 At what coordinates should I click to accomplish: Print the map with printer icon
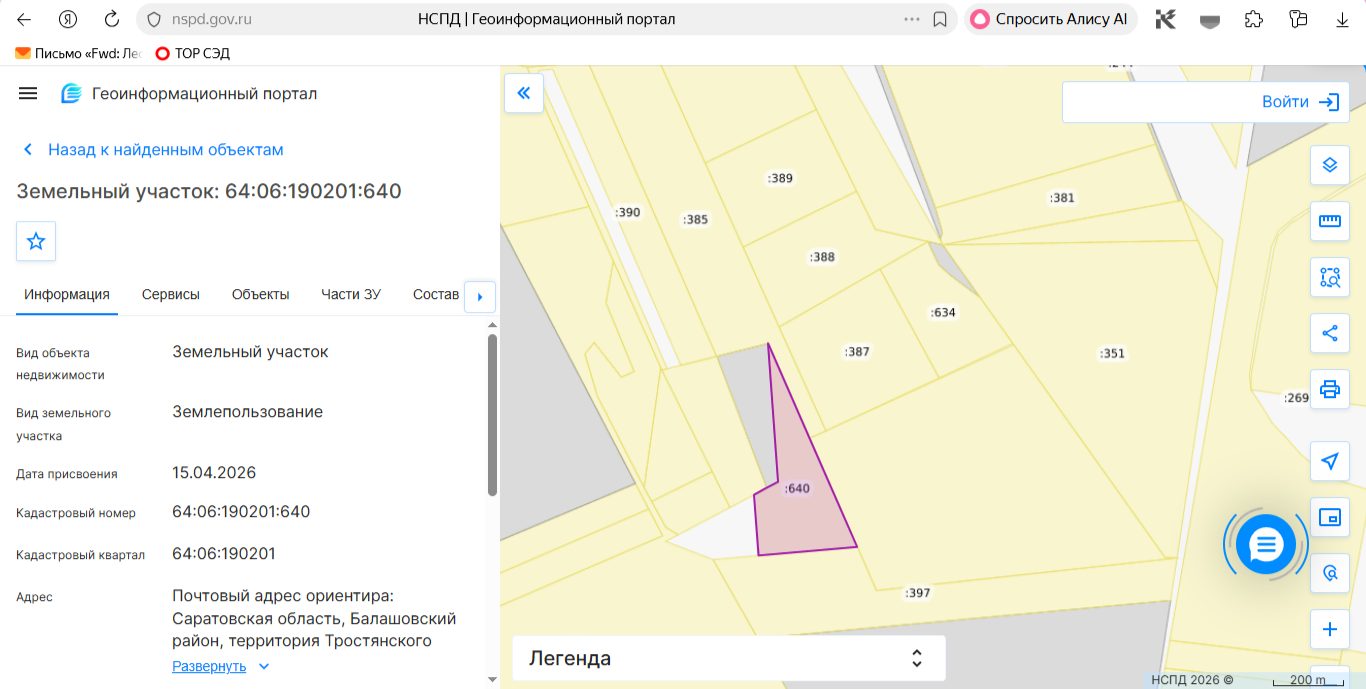pyautogui.click(x=1329, y=389)
